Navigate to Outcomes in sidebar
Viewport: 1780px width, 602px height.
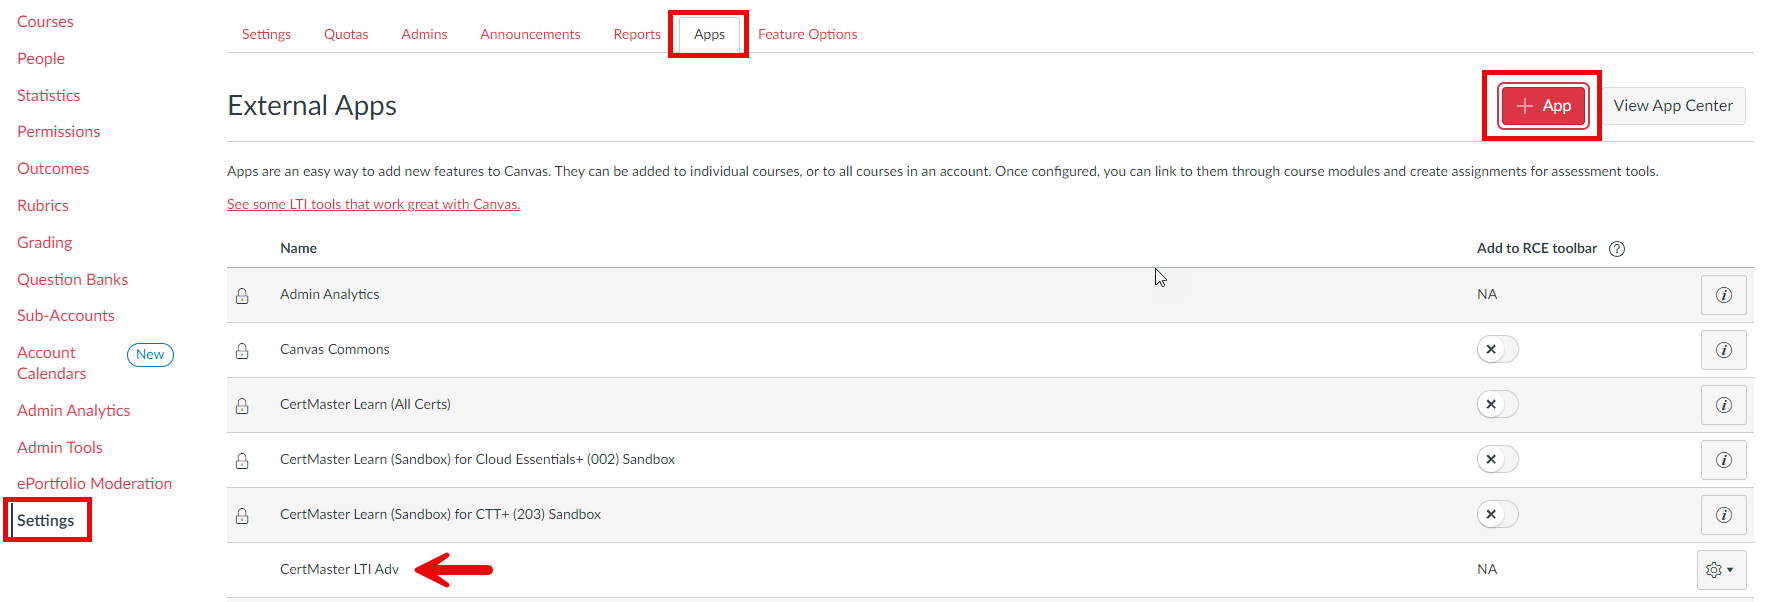(x=53, y=168)
